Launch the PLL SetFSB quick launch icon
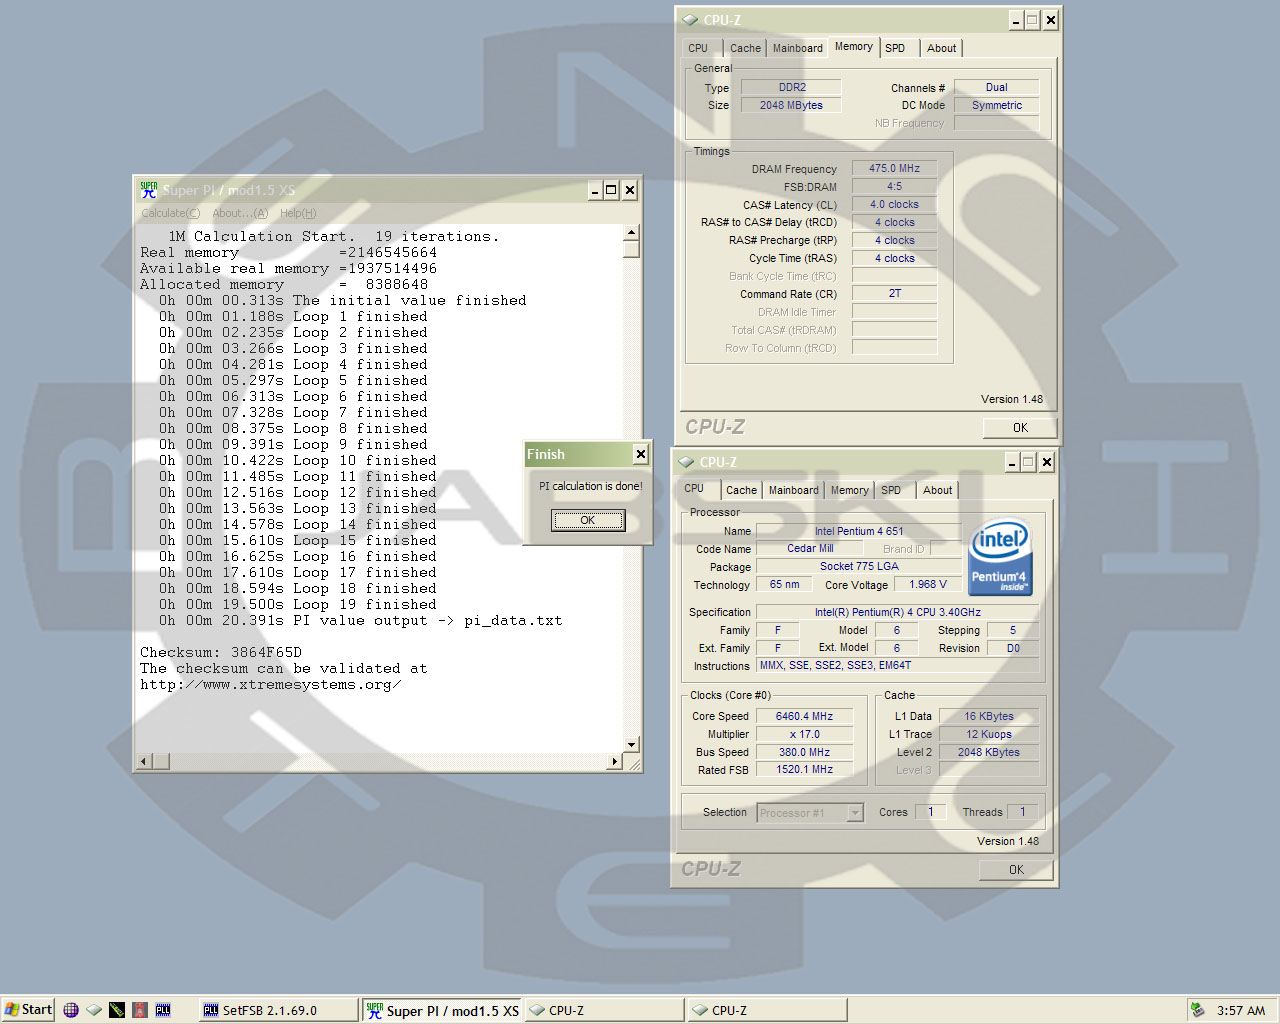This screenshot has width=1280, height=1024. tap(163, 1010)
